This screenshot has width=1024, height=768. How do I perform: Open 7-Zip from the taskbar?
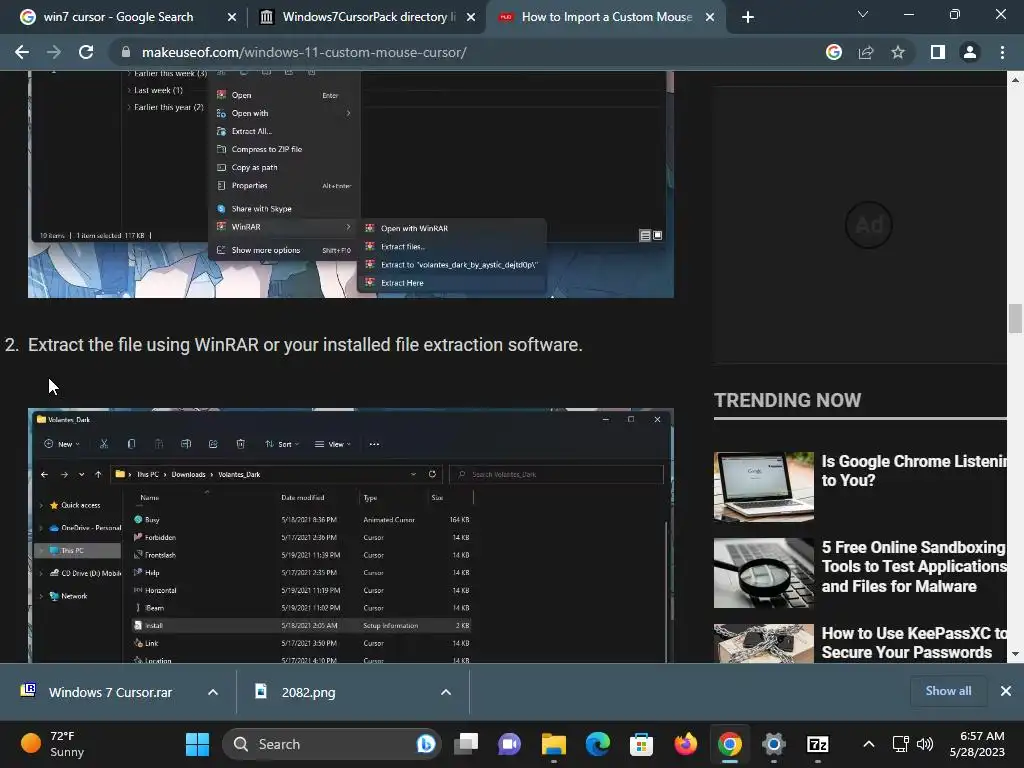coord(818,744)
